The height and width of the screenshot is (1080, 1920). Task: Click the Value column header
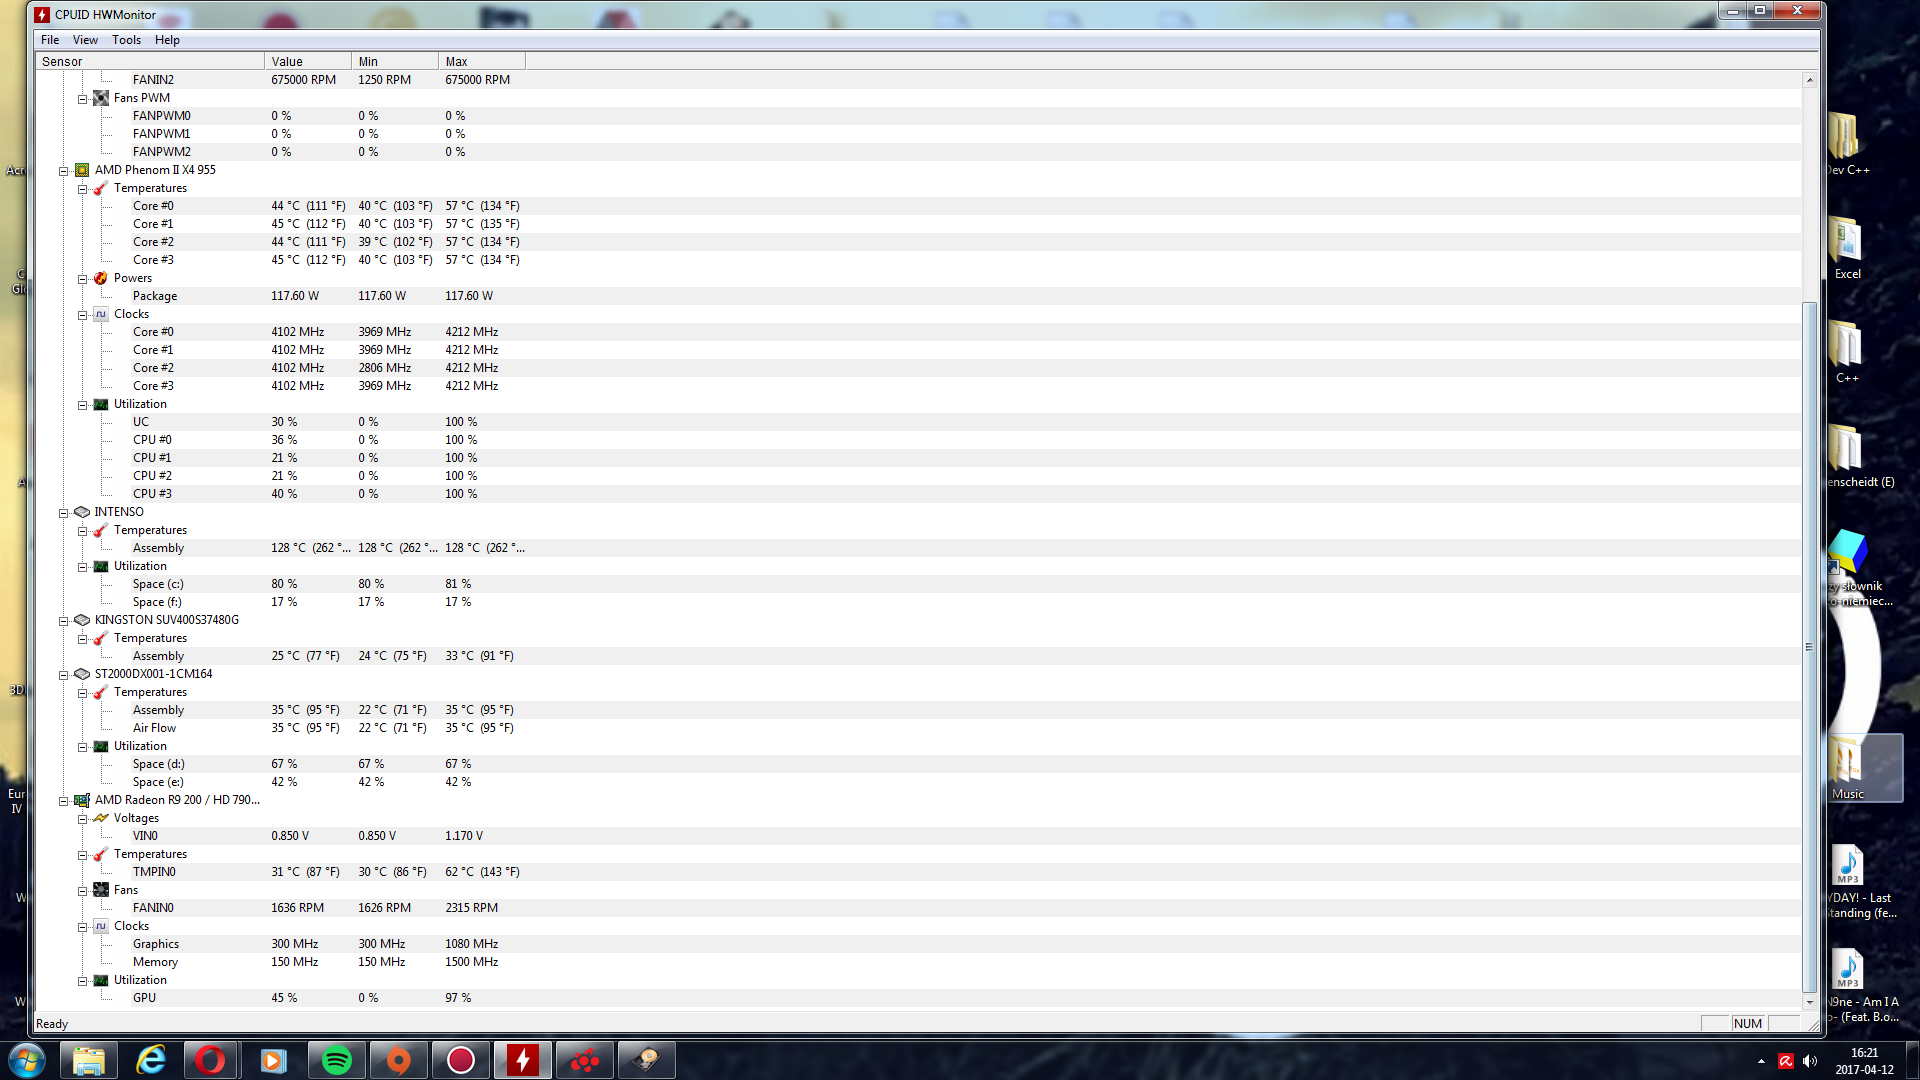point(308,62)
